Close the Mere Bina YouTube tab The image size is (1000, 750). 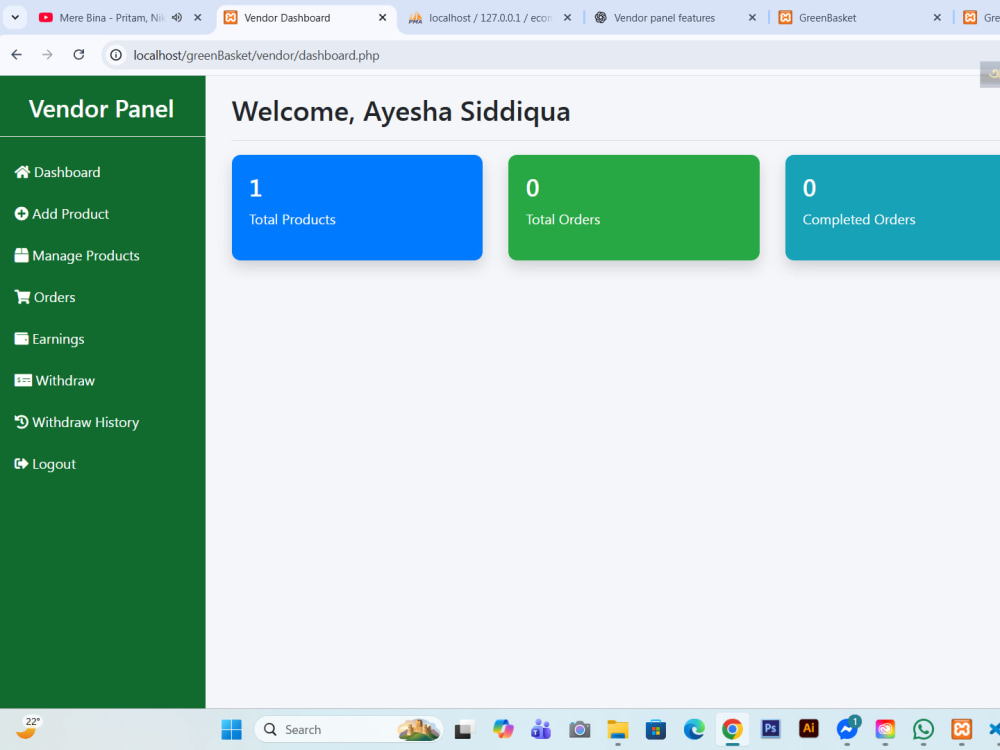click(198, 18)
